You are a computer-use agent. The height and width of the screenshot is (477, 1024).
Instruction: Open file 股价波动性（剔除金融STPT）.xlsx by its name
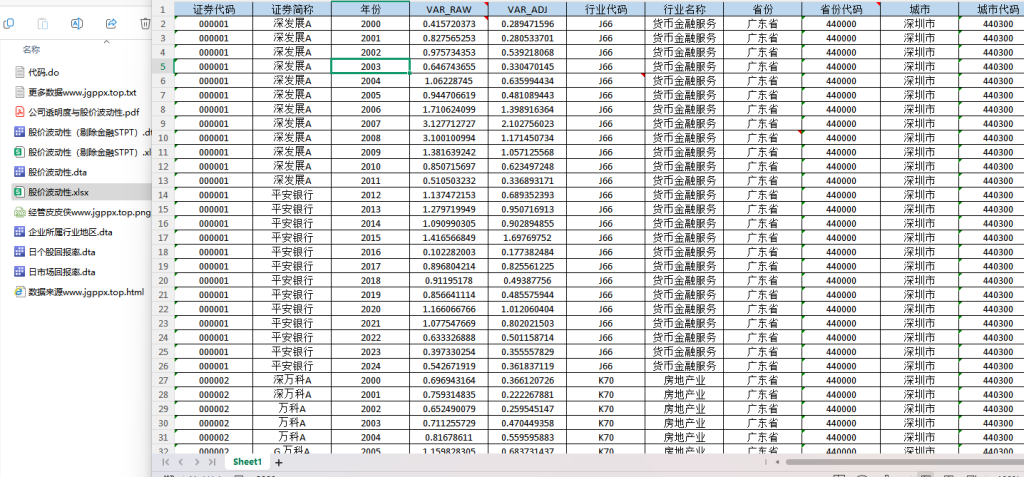tap(89, 152)
